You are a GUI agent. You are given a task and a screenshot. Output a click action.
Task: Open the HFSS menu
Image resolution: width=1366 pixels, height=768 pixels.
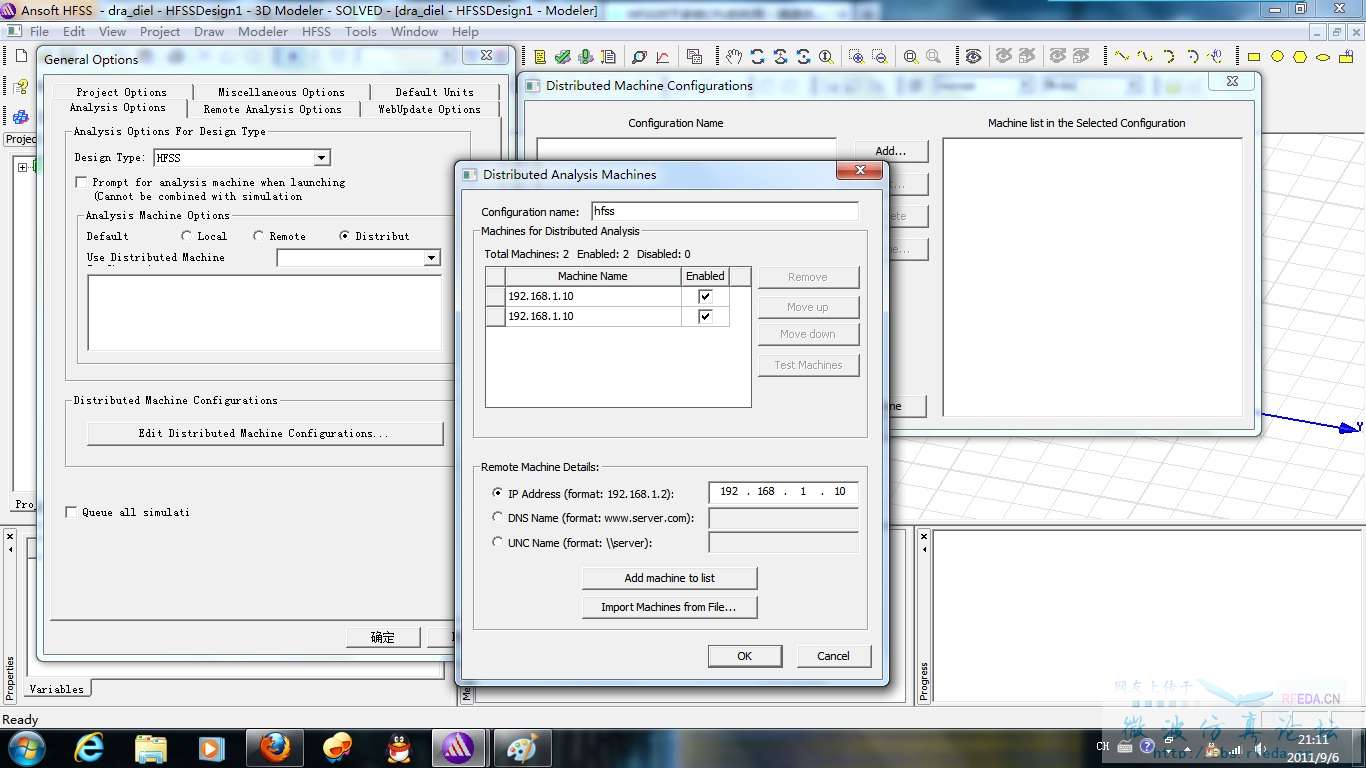tap(316, 31)
